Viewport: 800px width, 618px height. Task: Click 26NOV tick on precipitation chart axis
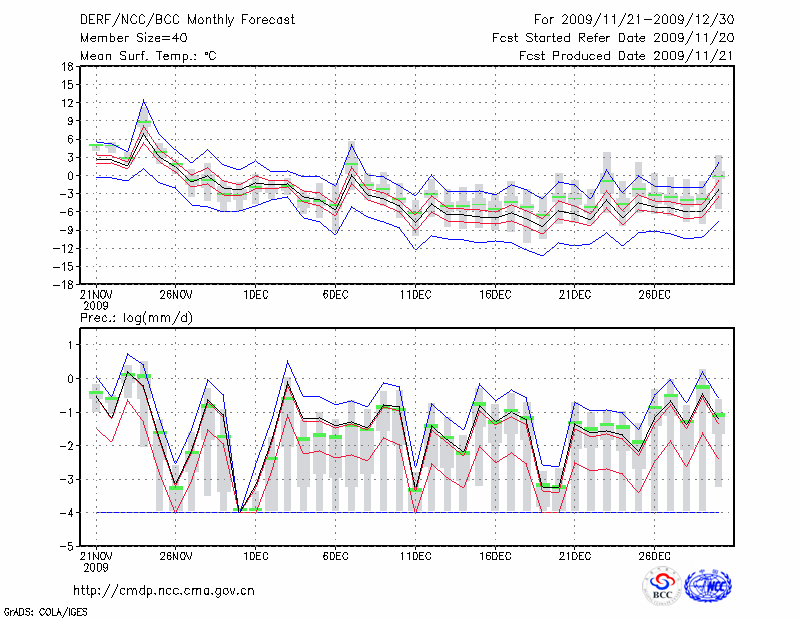pyautogui.click(x=175, y=557)
